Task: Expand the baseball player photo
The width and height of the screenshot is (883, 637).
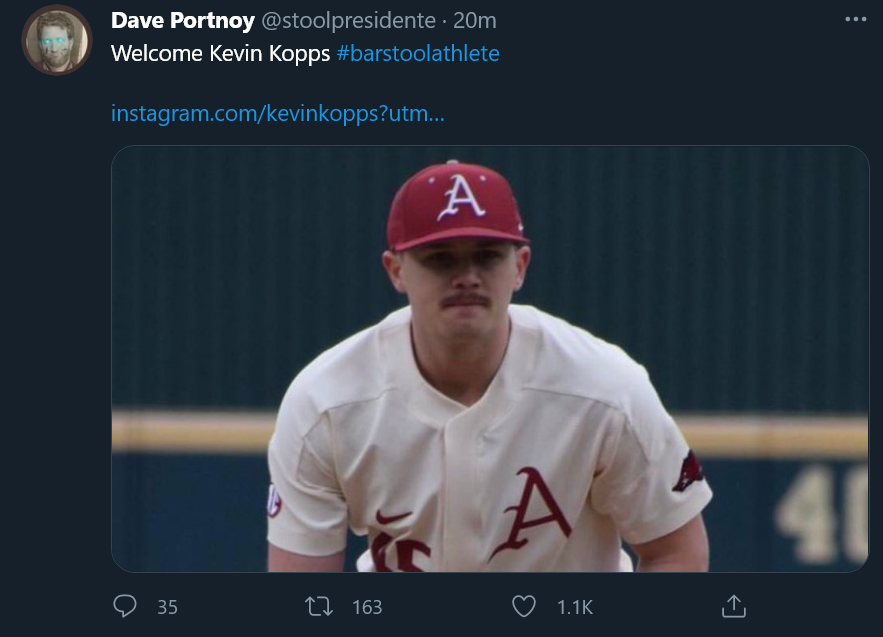Action: tap(489, 358)
